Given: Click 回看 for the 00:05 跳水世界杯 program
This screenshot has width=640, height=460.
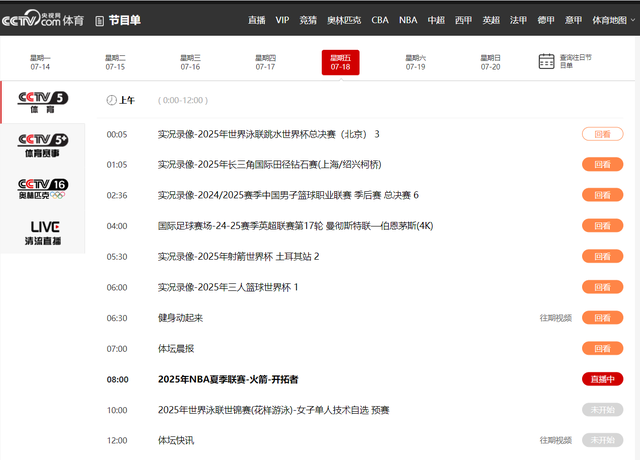Looking at the screenshot, I should click(x=602, y=134).
